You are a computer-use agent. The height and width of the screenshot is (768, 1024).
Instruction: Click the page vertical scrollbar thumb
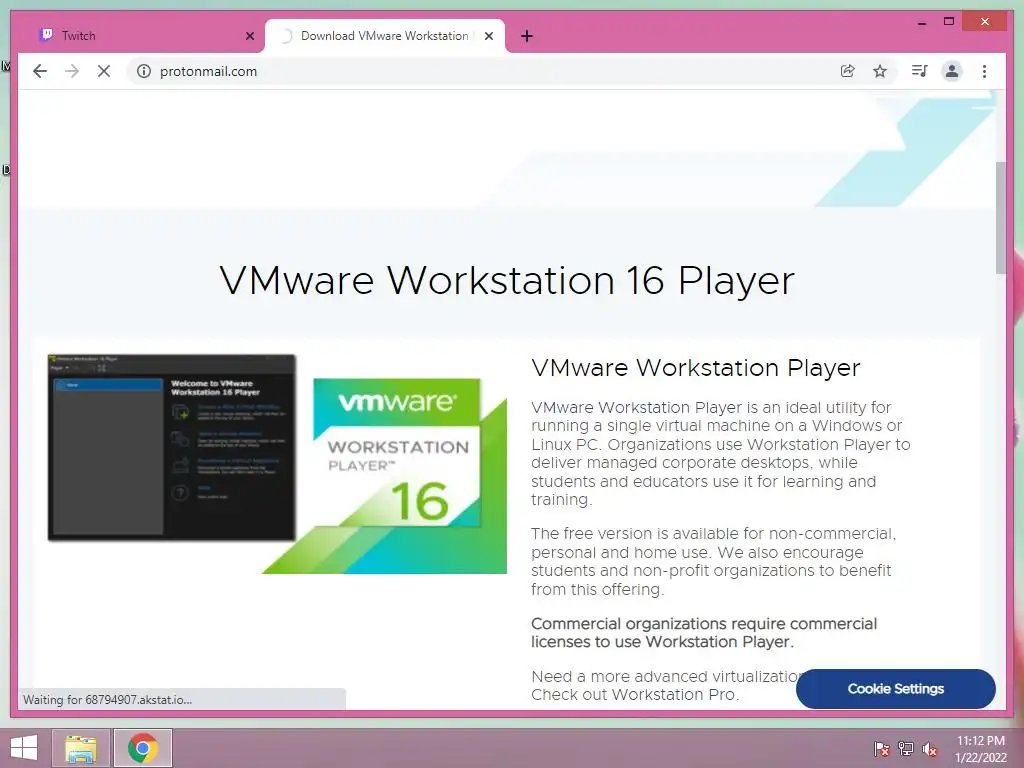point(1000,217)
